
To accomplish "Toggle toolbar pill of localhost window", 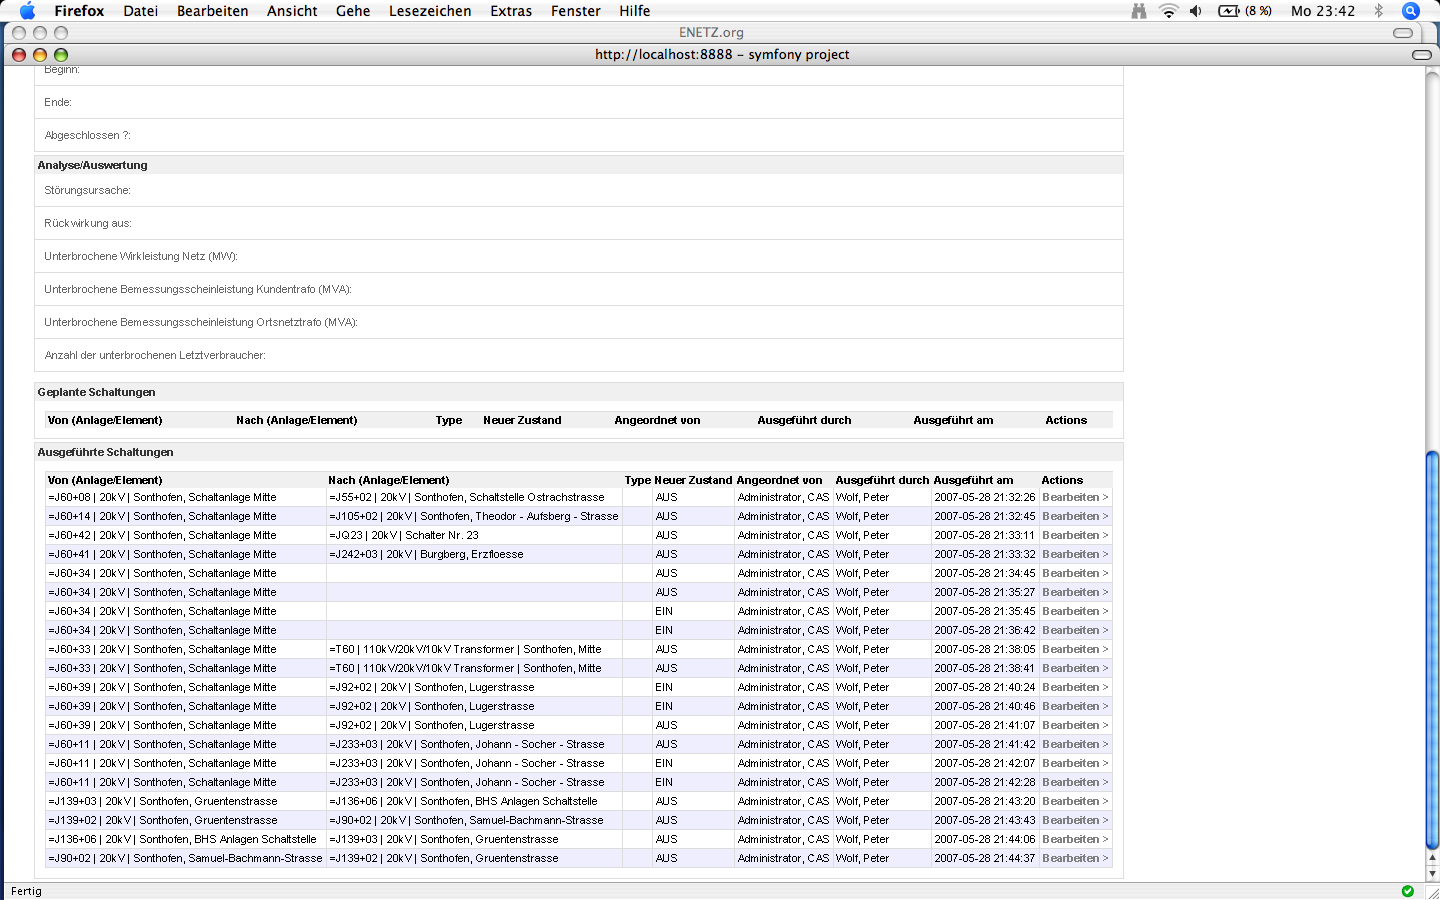I will 1421,55.
